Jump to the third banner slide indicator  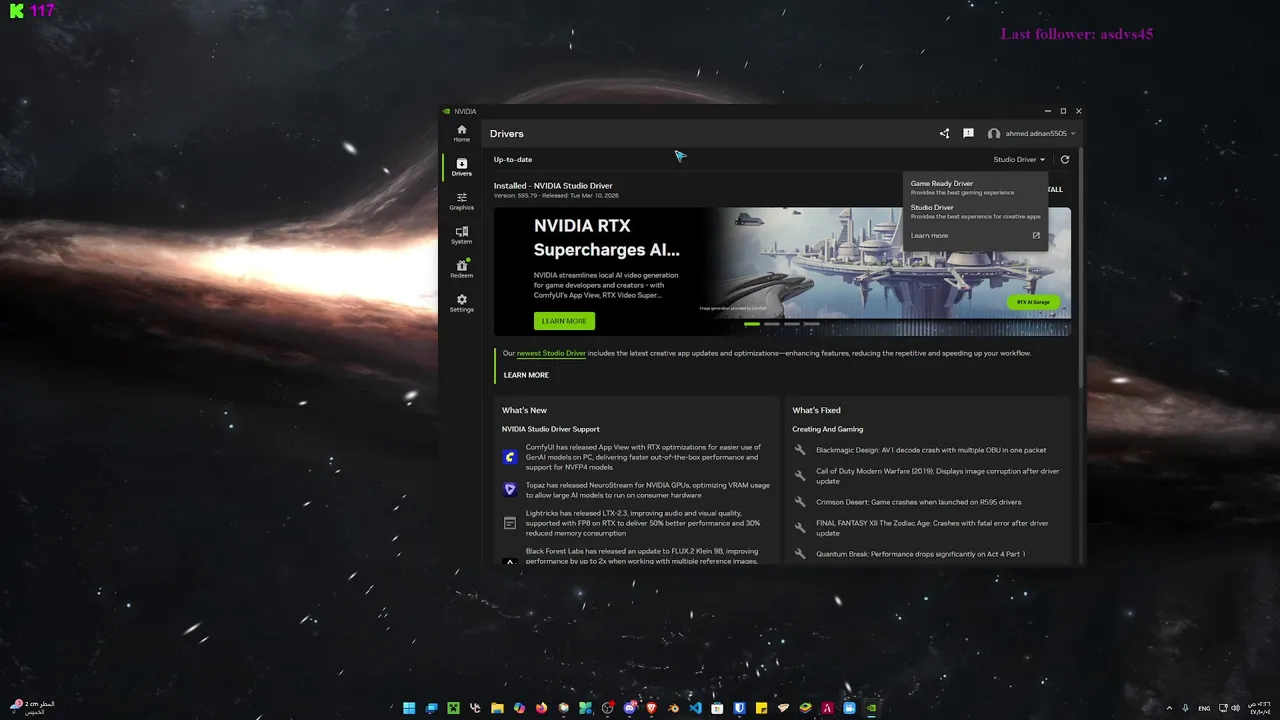(x=792, y=324)
